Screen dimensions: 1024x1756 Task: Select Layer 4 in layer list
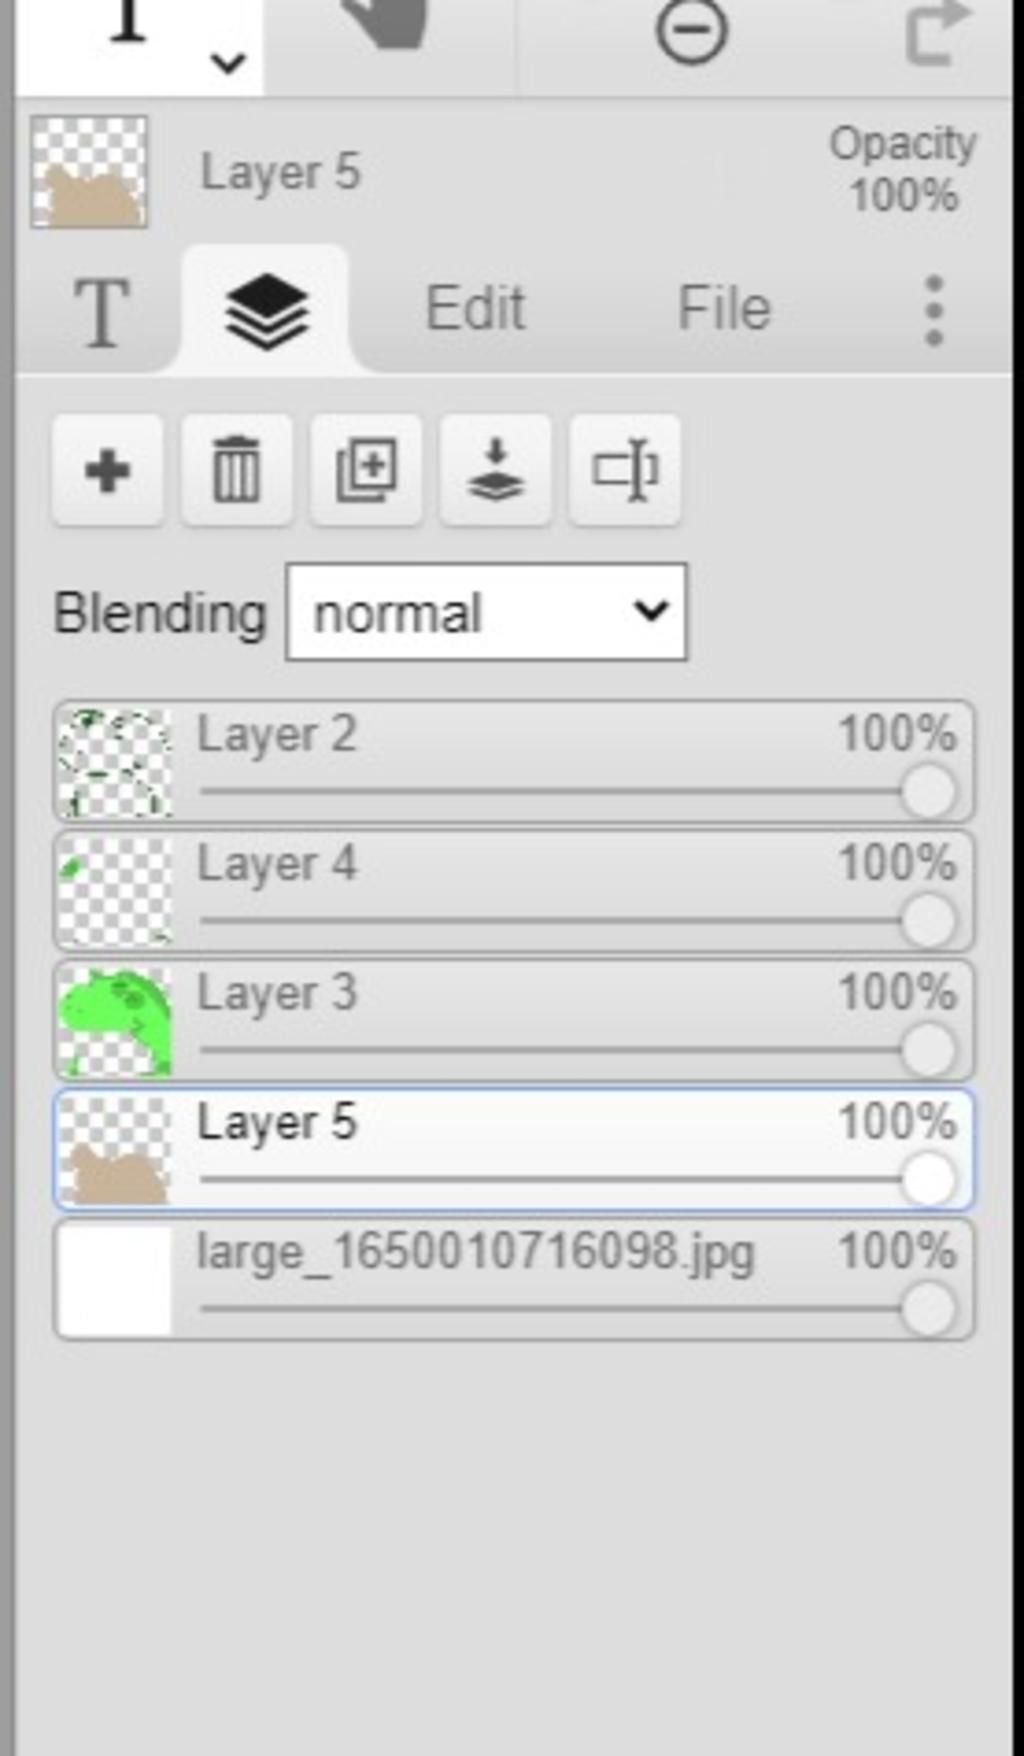pos(514,891)
